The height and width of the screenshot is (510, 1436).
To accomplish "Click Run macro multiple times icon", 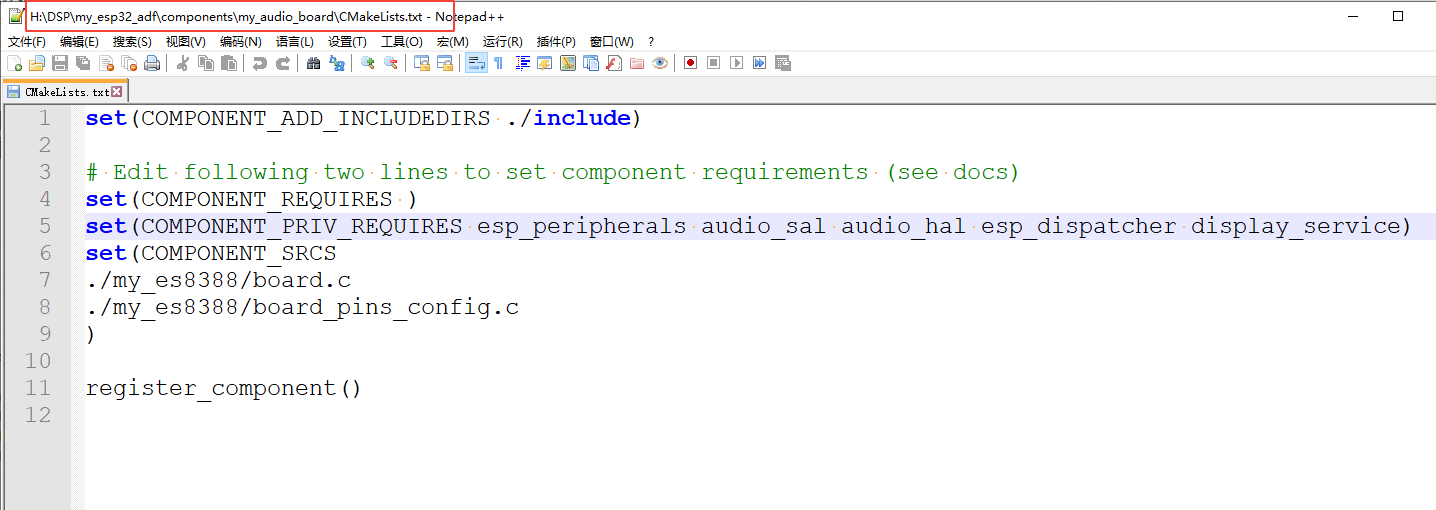I will click(x=760, y=63).
